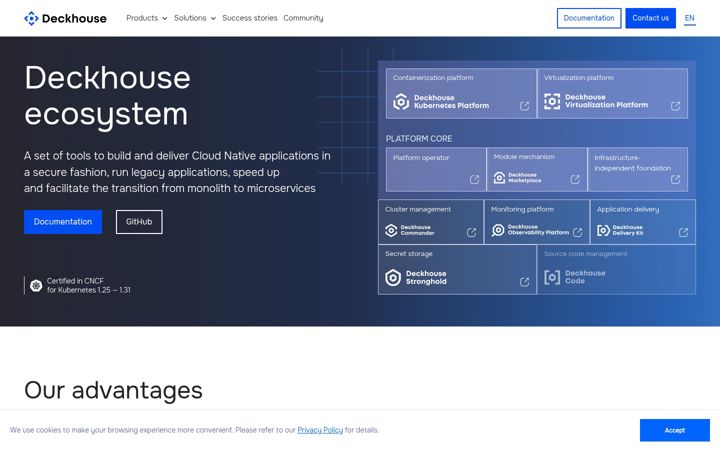Click the Deckhouse Stronghold label

click(426, 277)
